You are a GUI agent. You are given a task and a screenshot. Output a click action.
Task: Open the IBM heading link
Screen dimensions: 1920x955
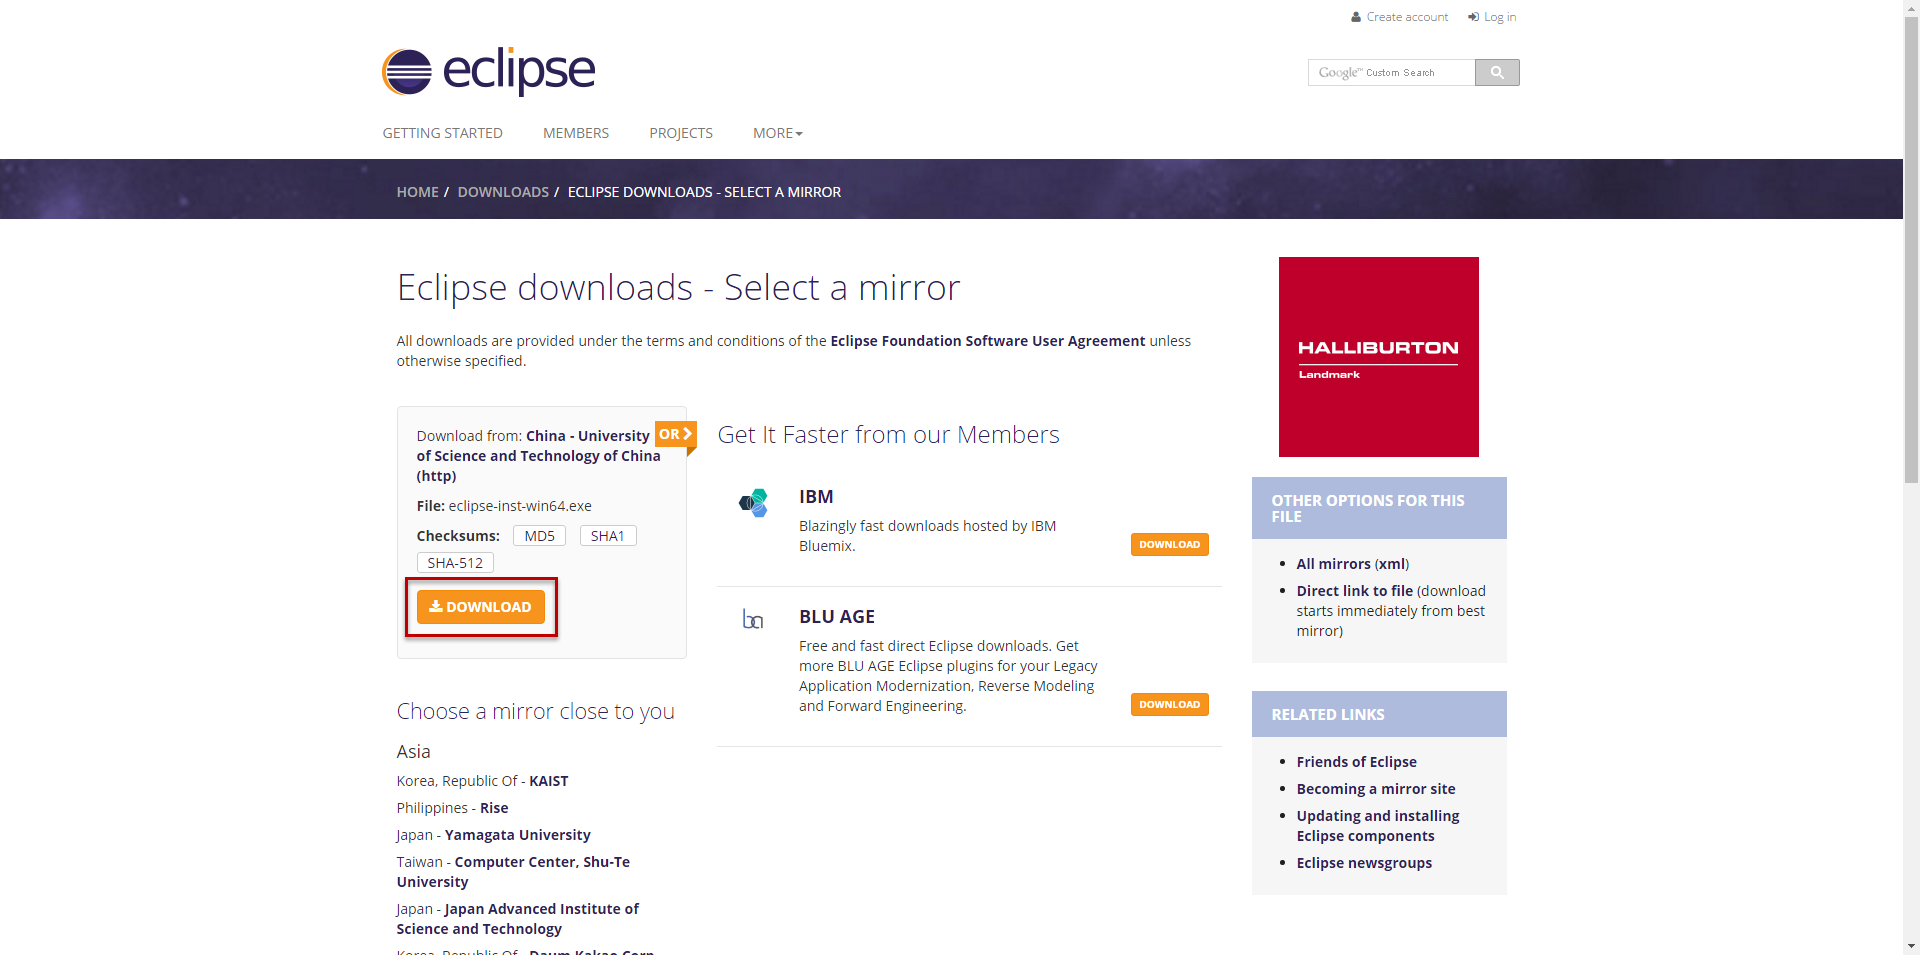tap(816, 497)
